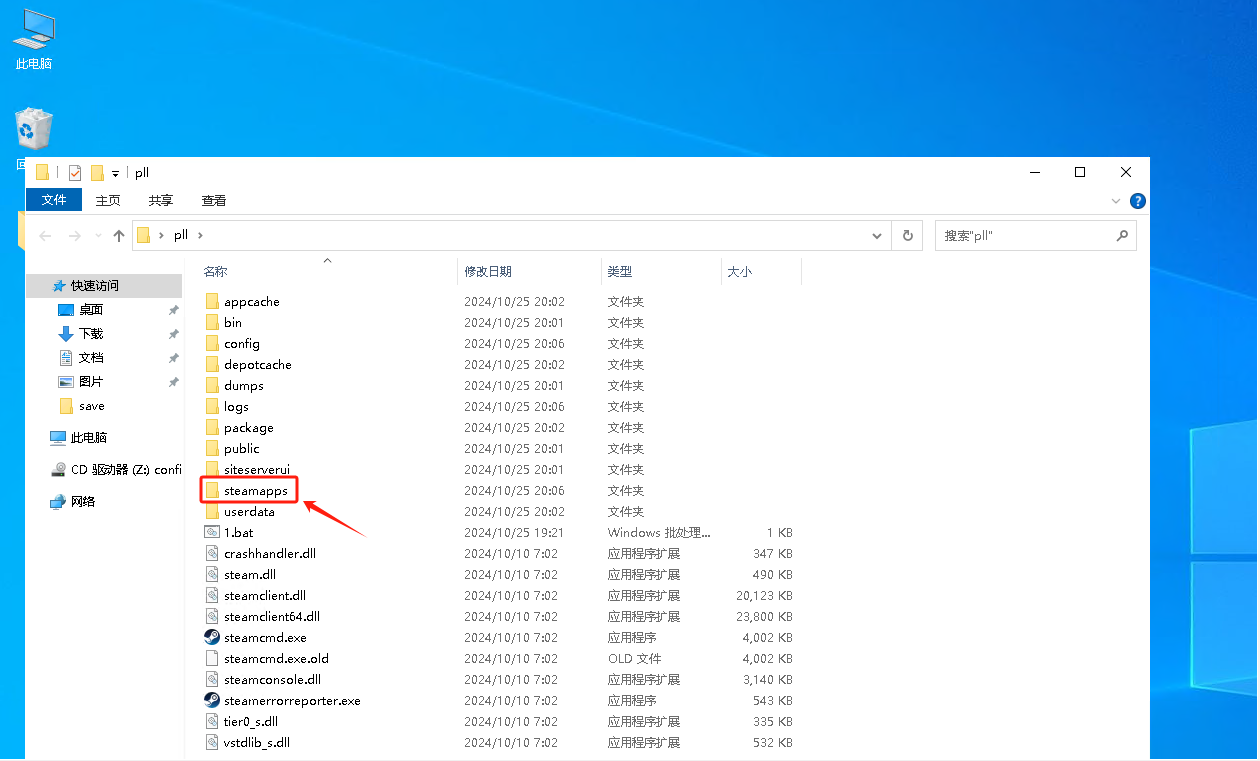Click the Refresh button in address bar
Screen dimensions: 1260x761
(907, 235)
